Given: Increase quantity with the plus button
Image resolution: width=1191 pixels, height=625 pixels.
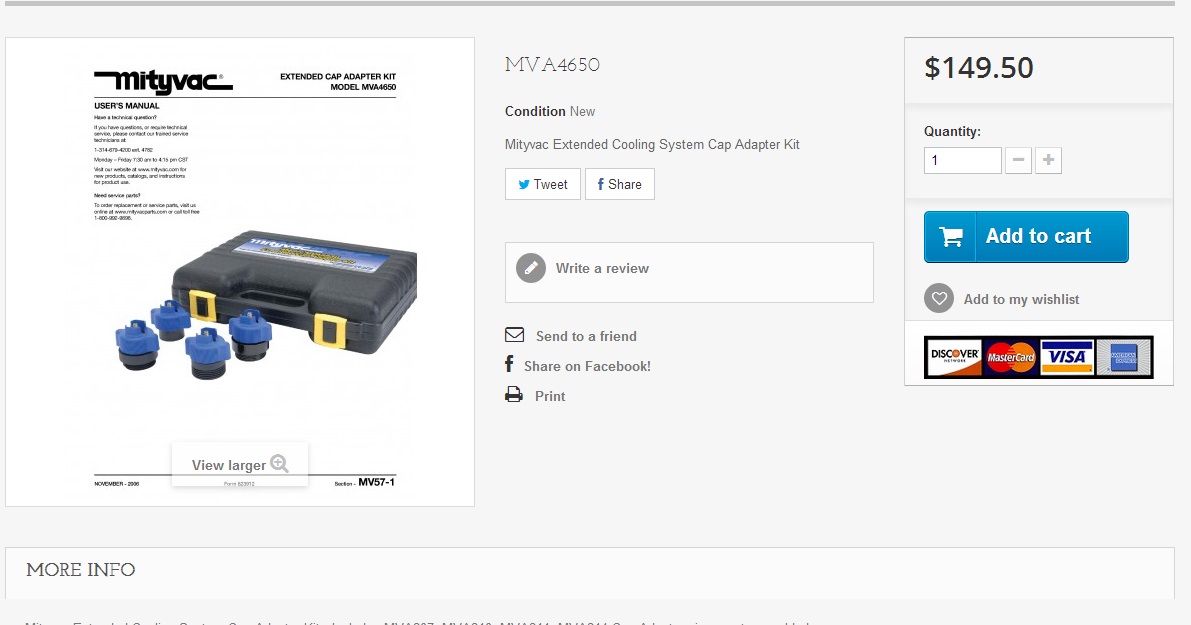Looking at the screenshot, I should click(x=1048, y=160).
